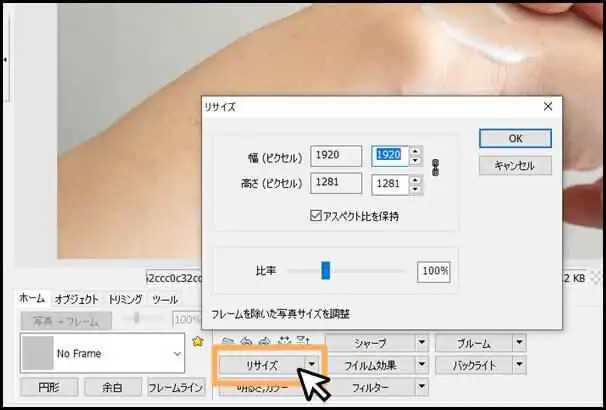Expand the ブルーム dropdown arrow
The image size is (606, 410).
(x=519, y=343)
